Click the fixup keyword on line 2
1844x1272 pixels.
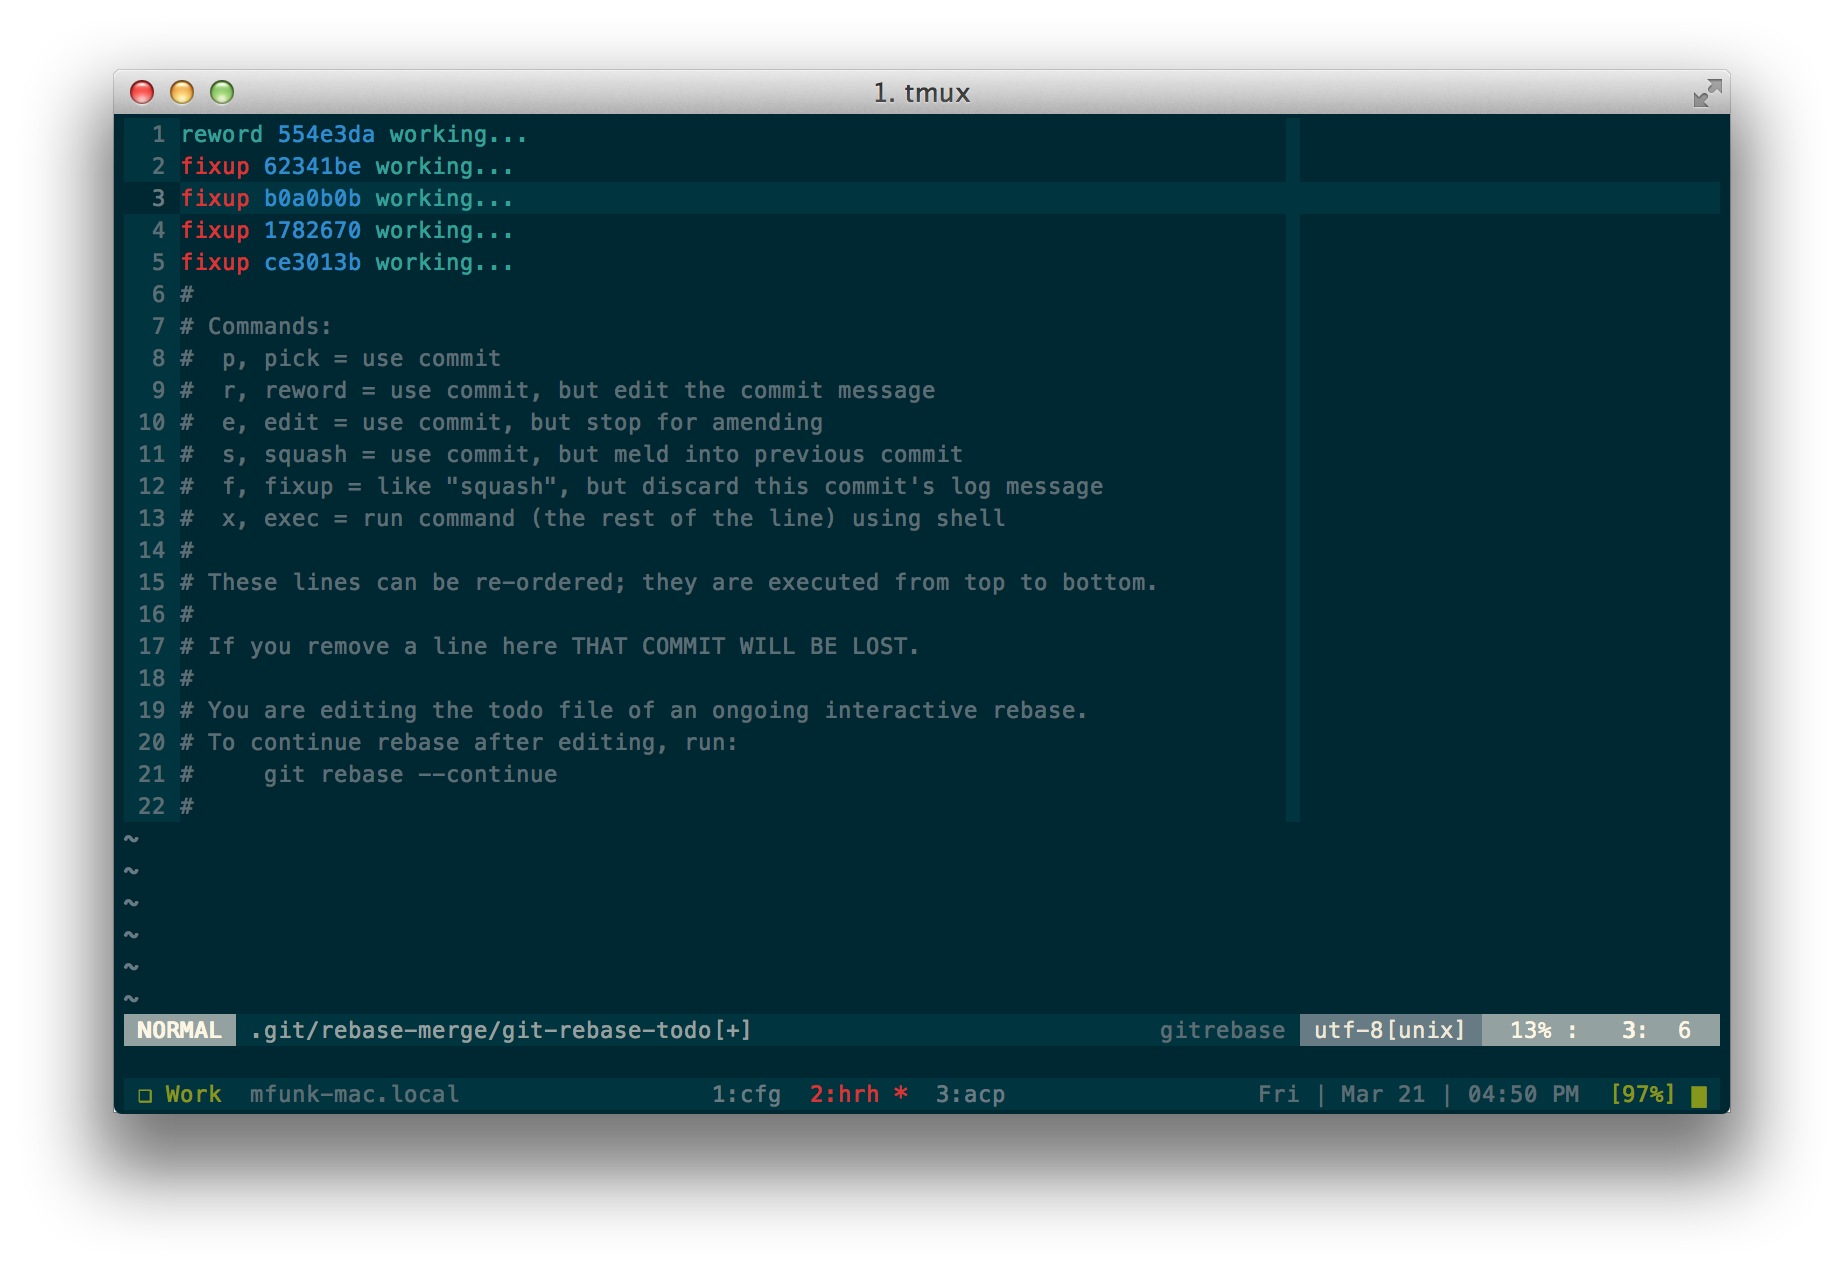pos(214,166)
